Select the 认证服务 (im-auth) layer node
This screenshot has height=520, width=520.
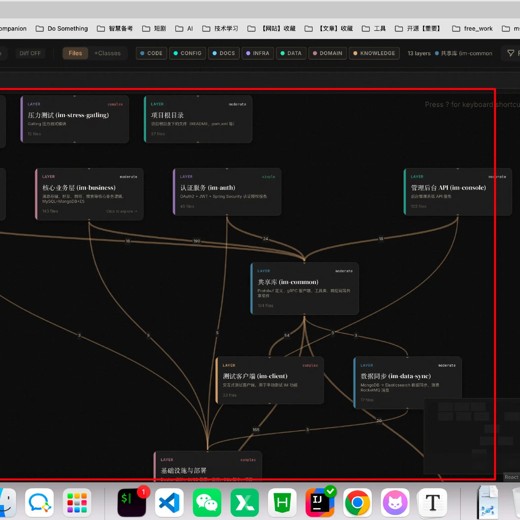[x=227, y=192]
